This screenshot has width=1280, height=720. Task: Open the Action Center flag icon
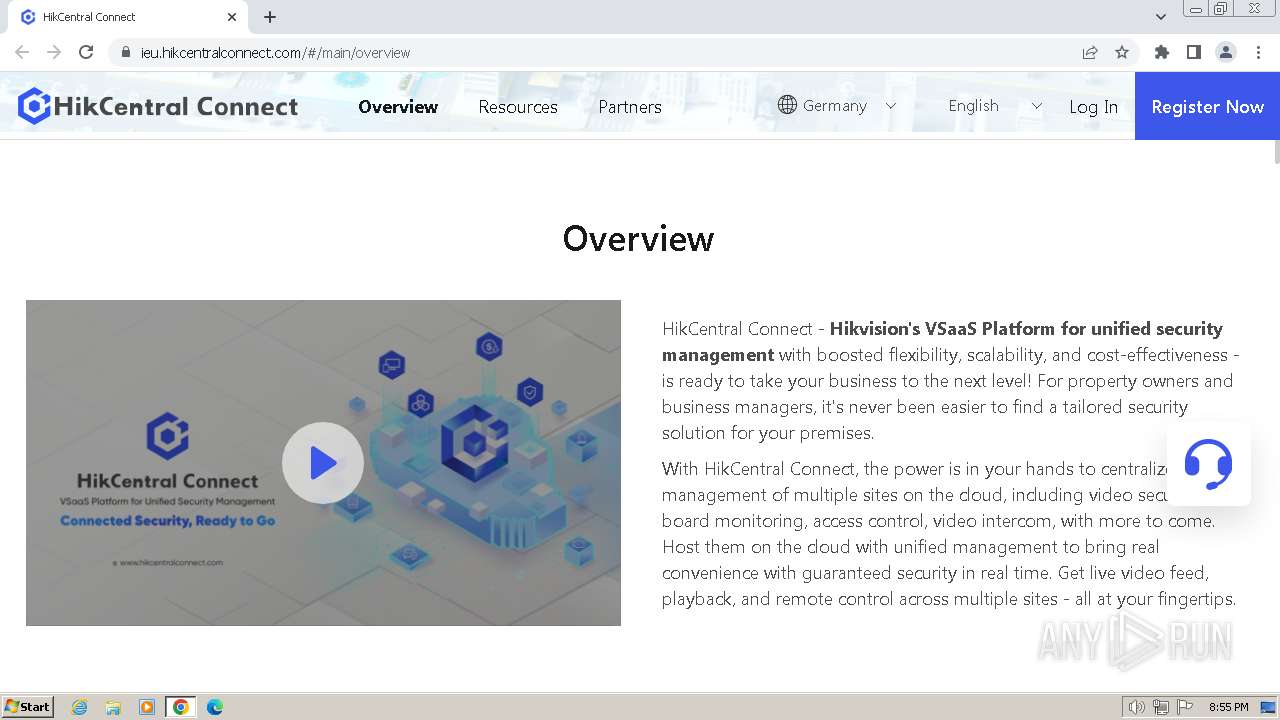[1185, 707]
